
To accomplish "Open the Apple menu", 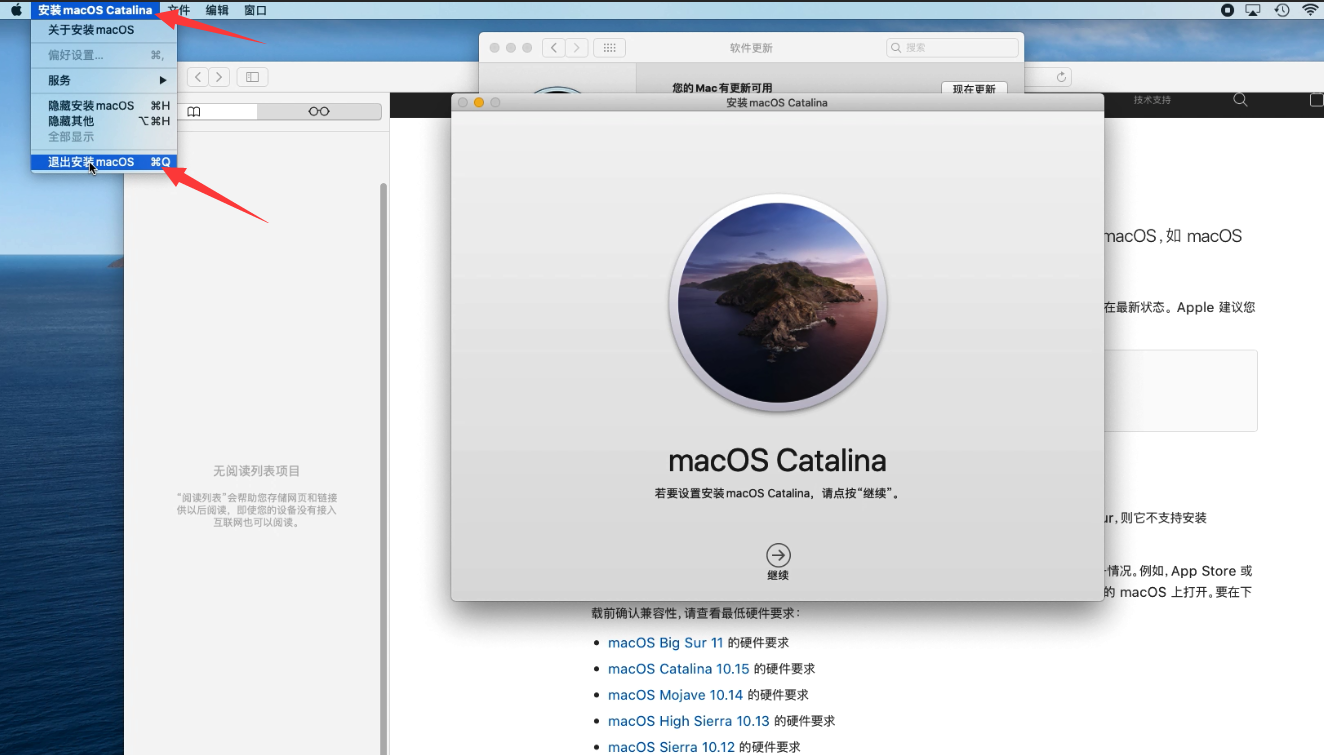I will pos(16,10).
